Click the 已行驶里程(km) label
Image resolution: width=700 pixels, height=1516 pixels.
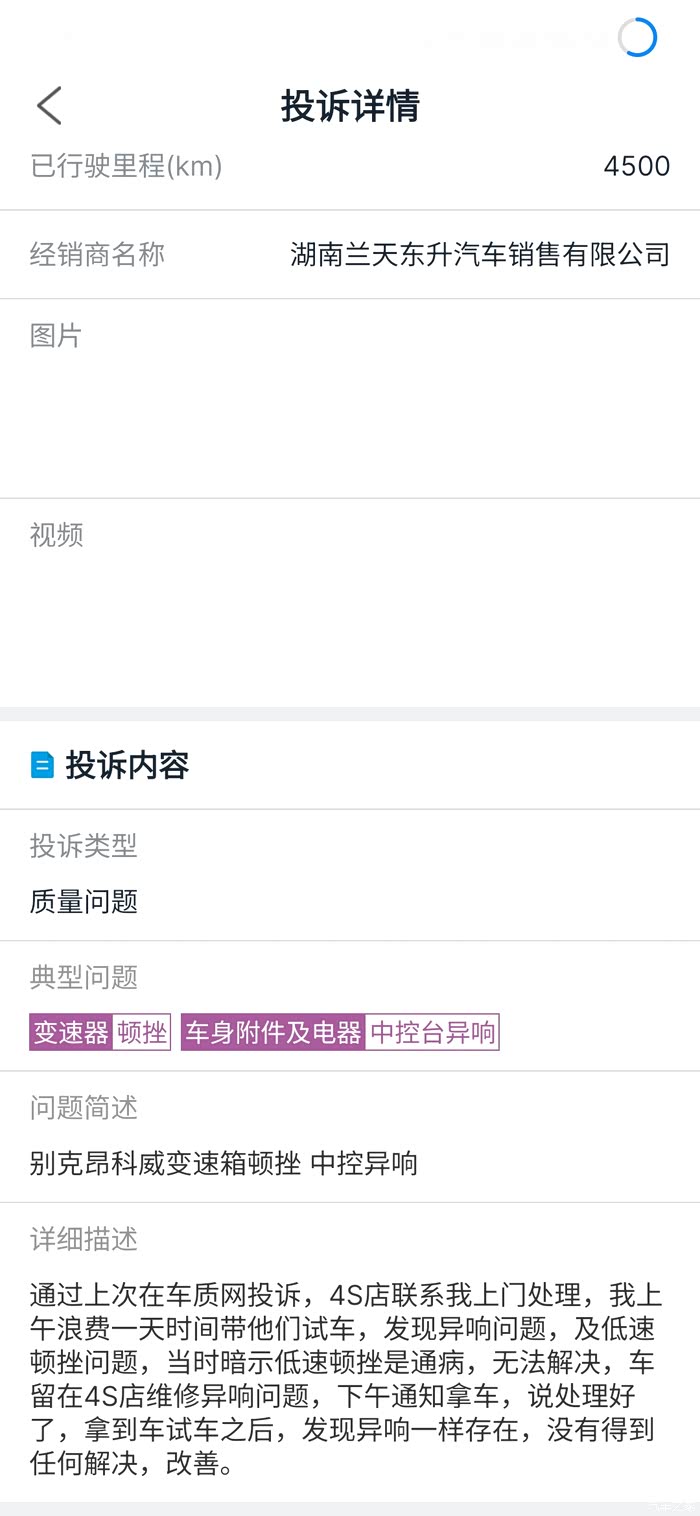click(126, 166)
